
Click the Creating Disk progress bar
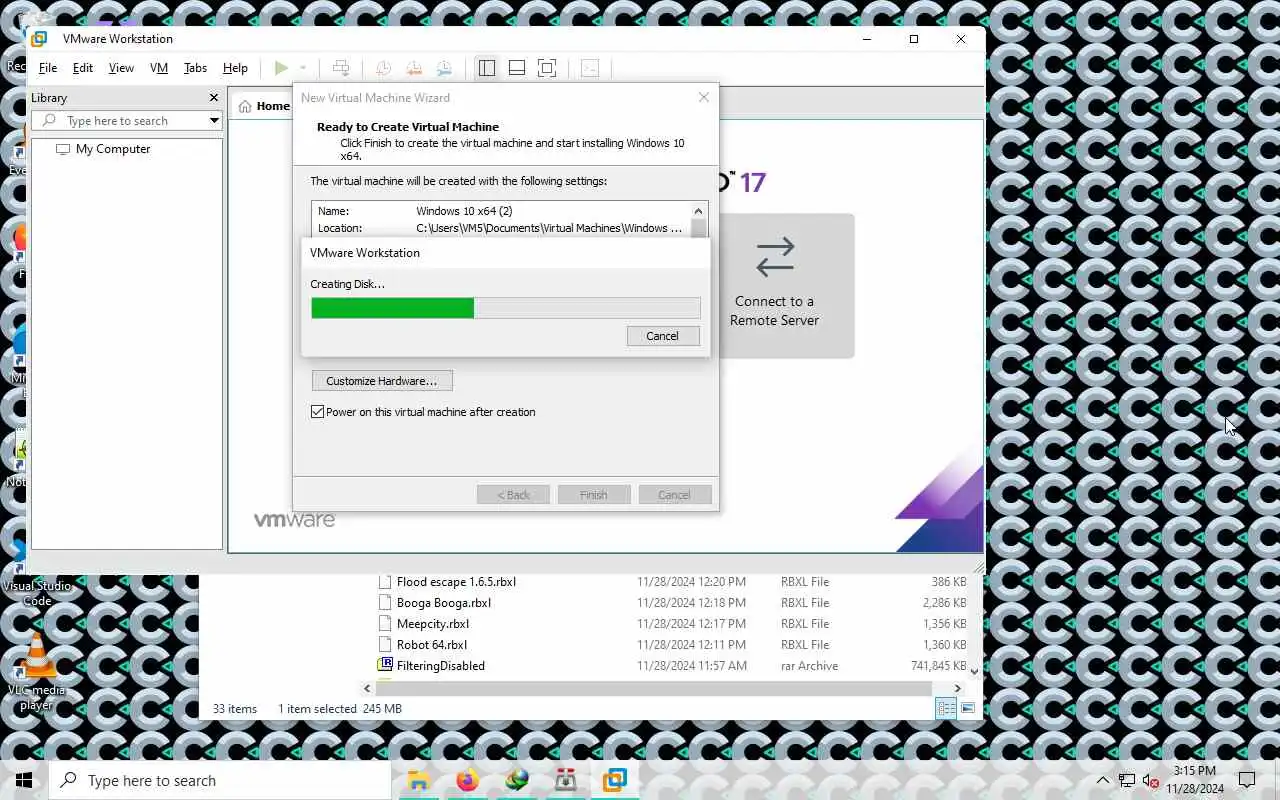pyautogui.click(x=506, y=308)
